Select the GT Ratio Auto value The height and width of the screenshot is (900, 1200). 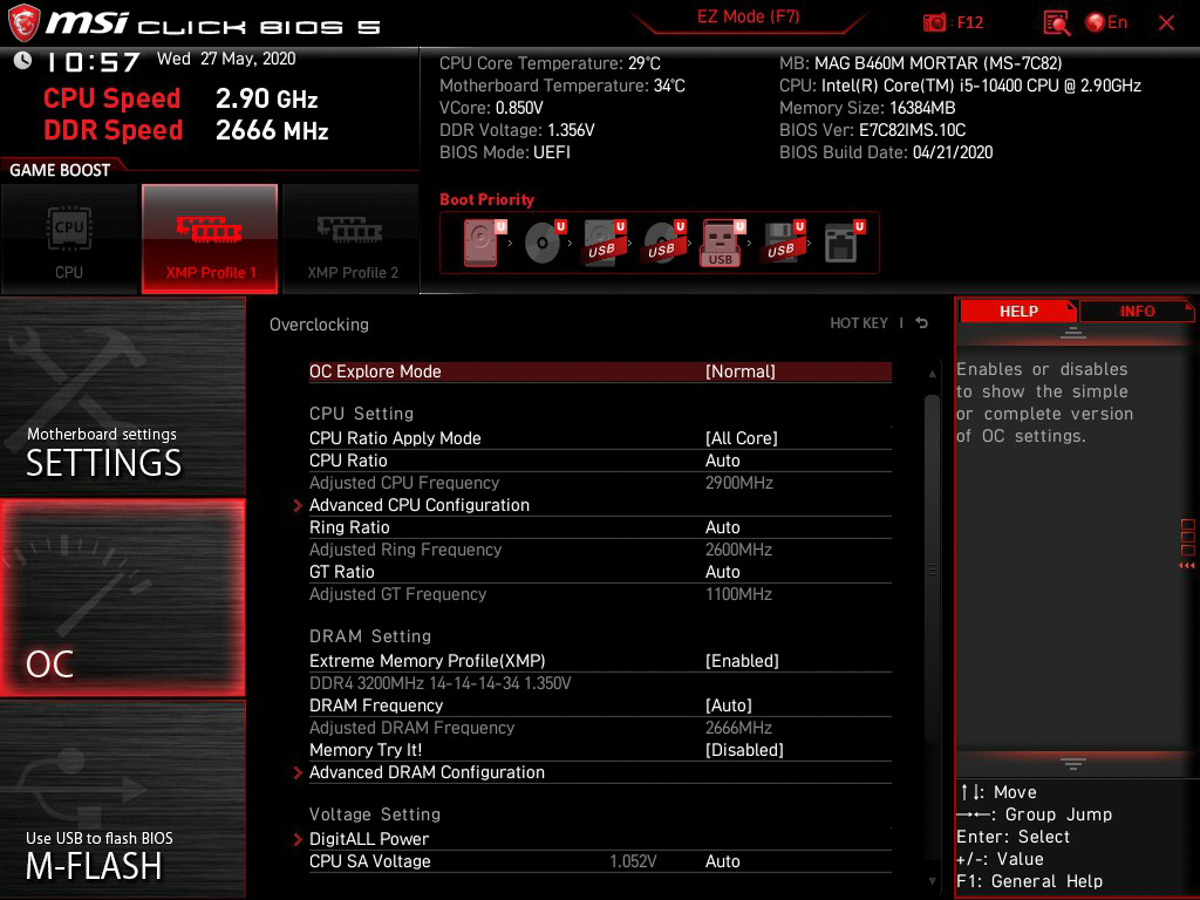pos(723,572)
